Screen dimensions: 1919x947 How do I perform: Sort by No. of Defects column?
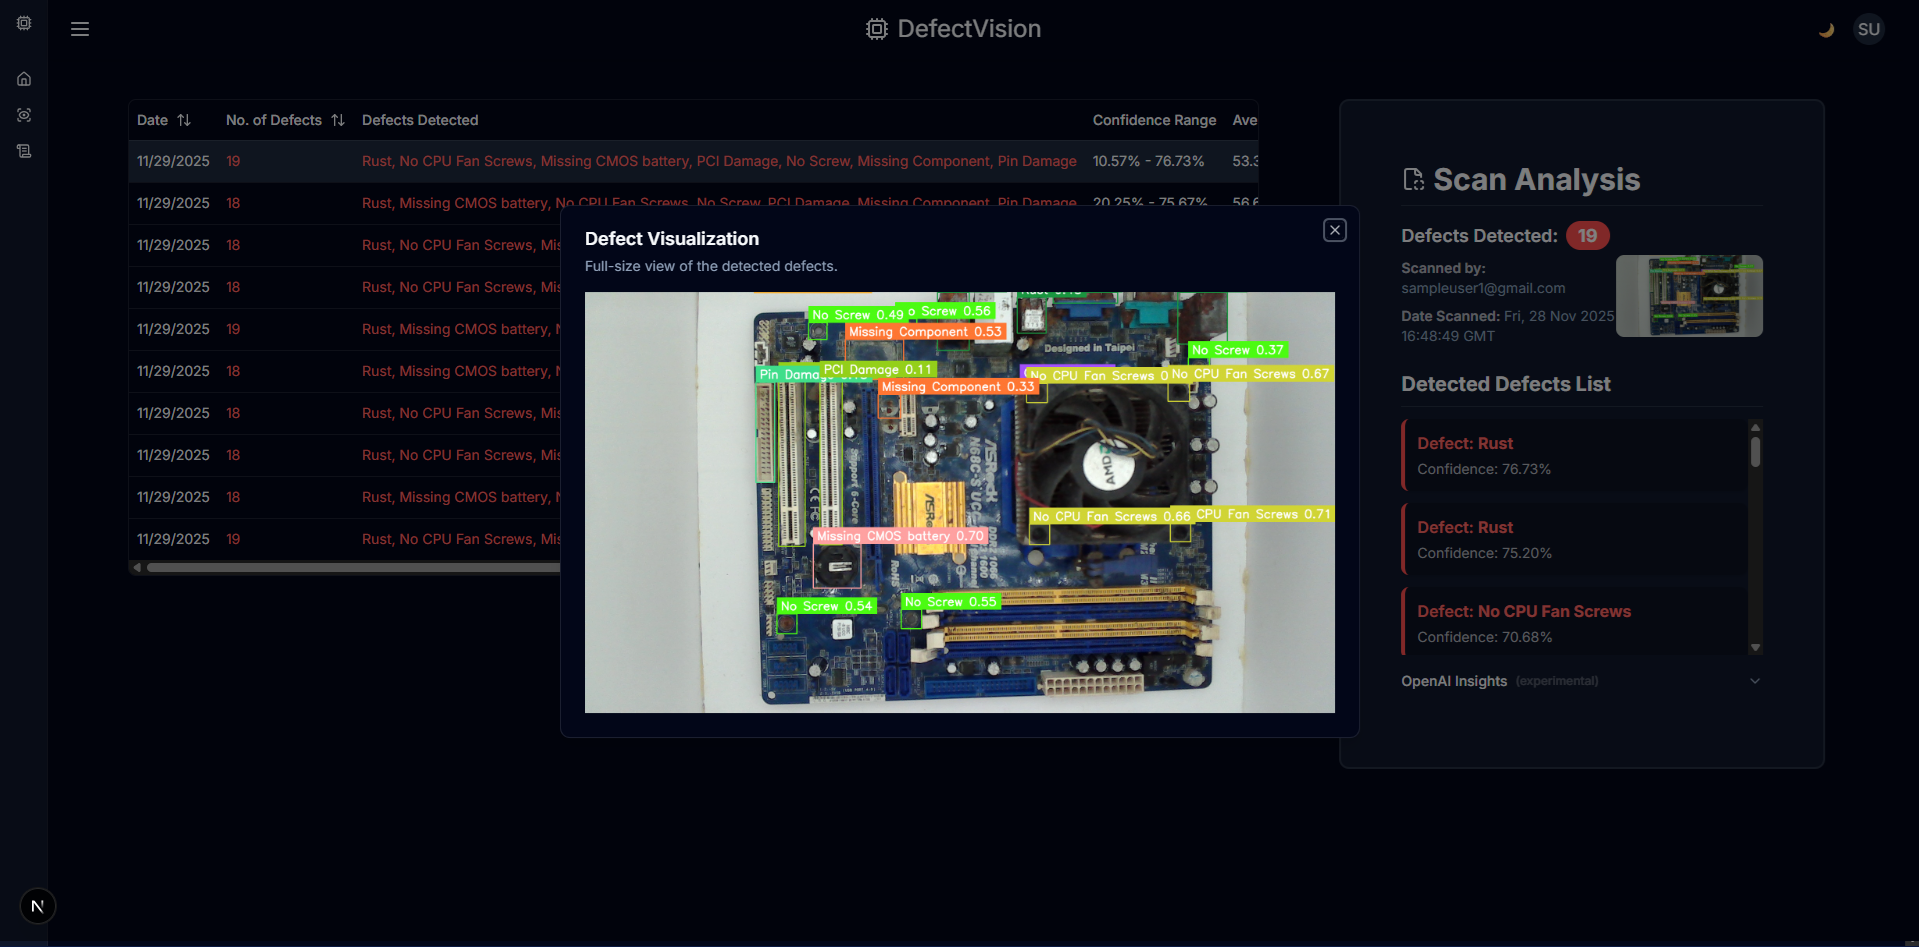click(285, 120)
